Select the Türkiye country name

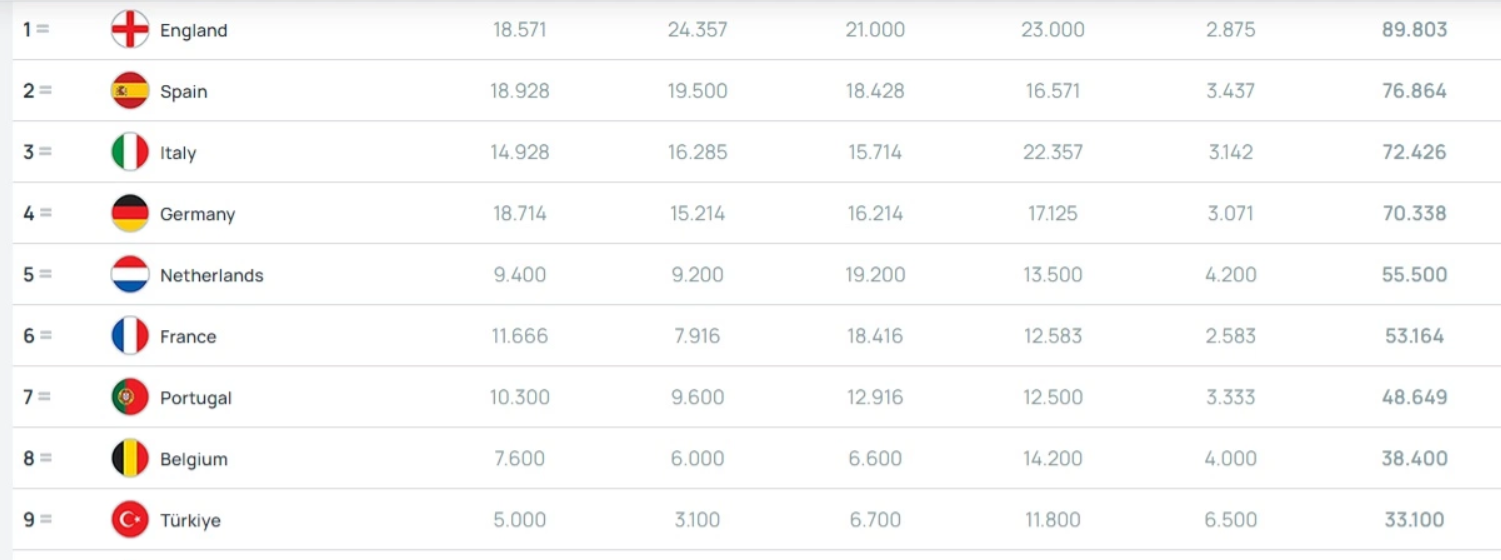(x=190, y=521)
